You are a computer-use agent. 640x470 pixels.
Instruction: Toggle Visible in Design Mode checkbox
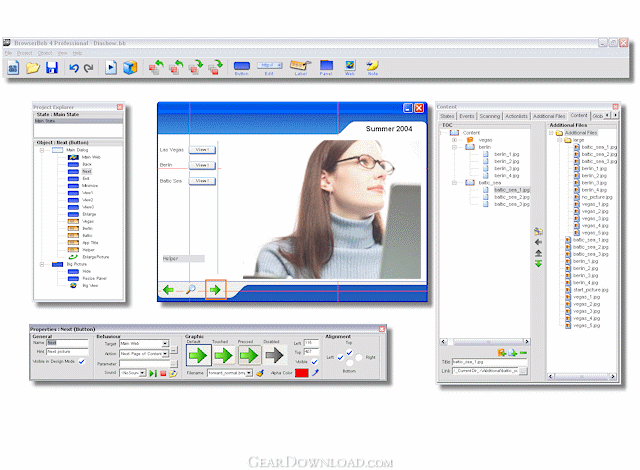[x=82, y=361]
